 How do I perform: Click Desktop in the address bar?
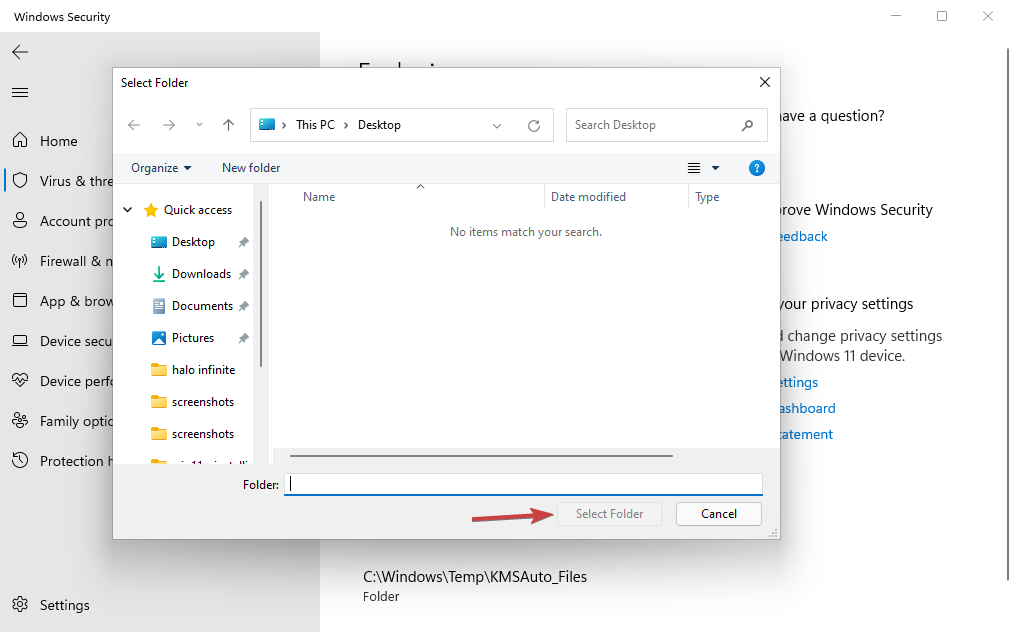tap(379, 125)
